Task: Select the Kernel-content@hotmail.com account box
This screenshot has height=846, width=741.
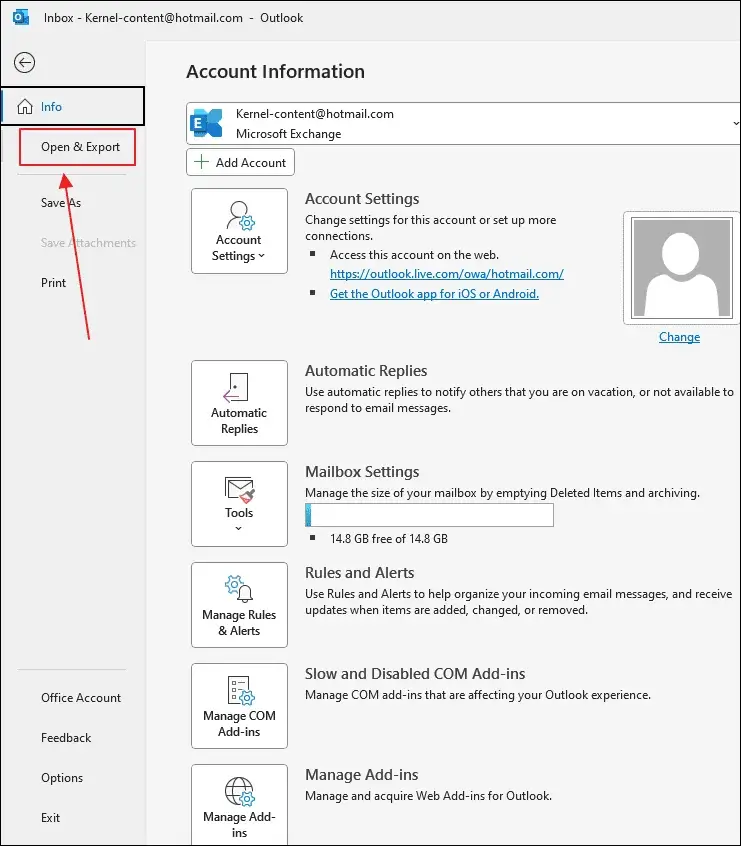Action: [463, 124]
